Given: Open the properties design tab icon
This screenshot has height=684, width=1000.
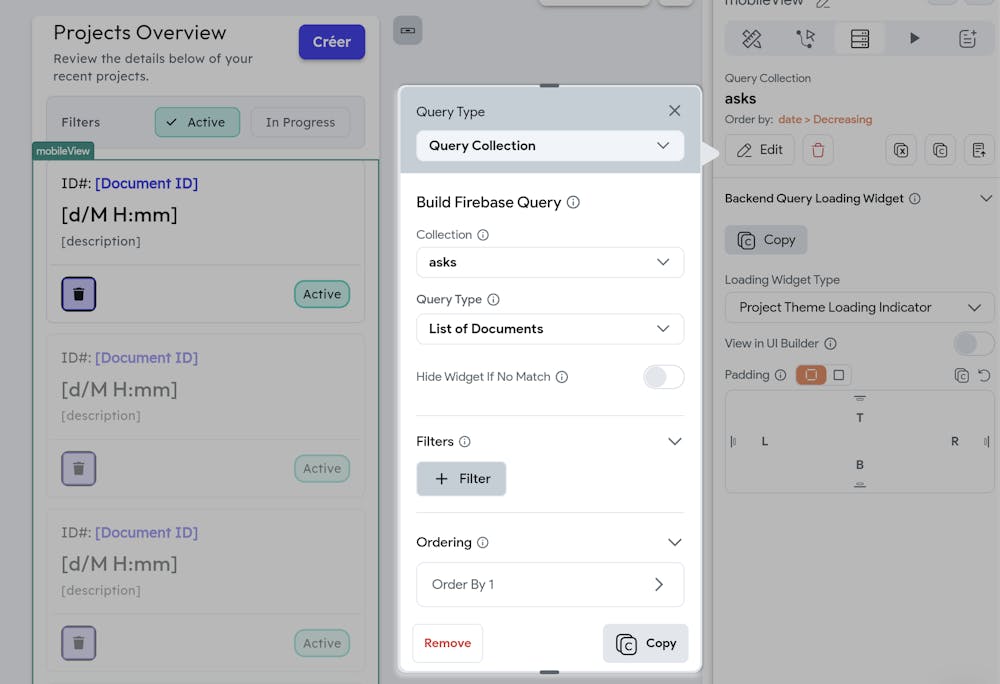Looking at the screenshot, I should pyautogui.click(x=751, y=39).
